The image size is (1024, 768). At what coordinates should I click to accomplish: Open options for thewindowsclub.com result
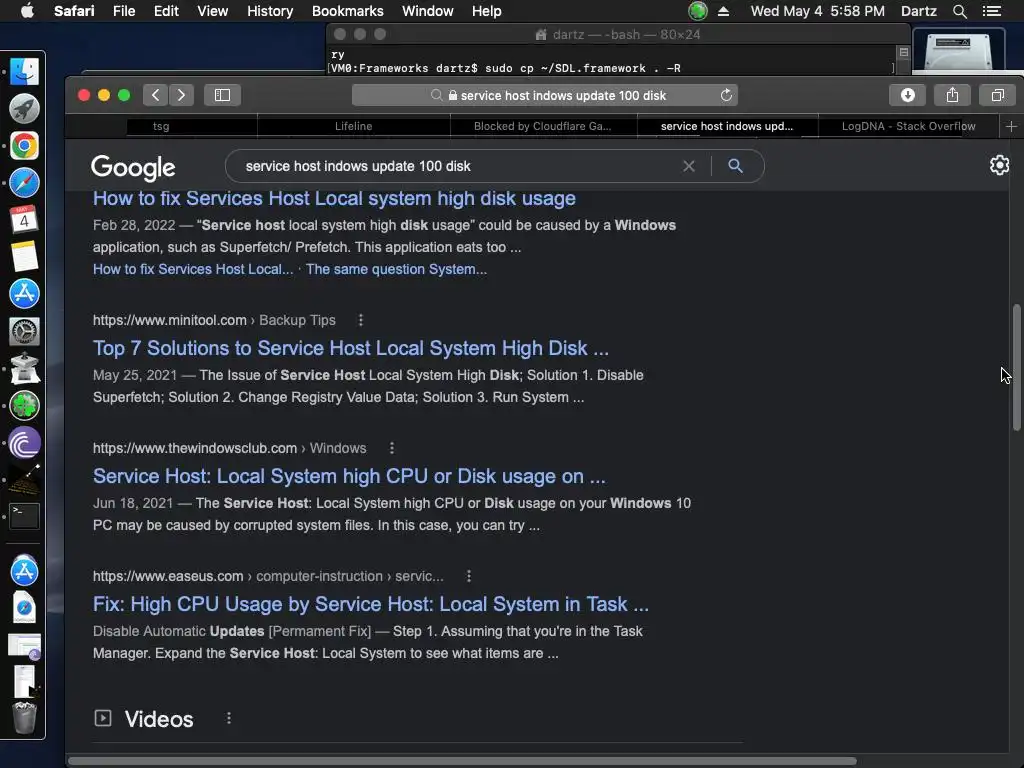tap(392, 448)
